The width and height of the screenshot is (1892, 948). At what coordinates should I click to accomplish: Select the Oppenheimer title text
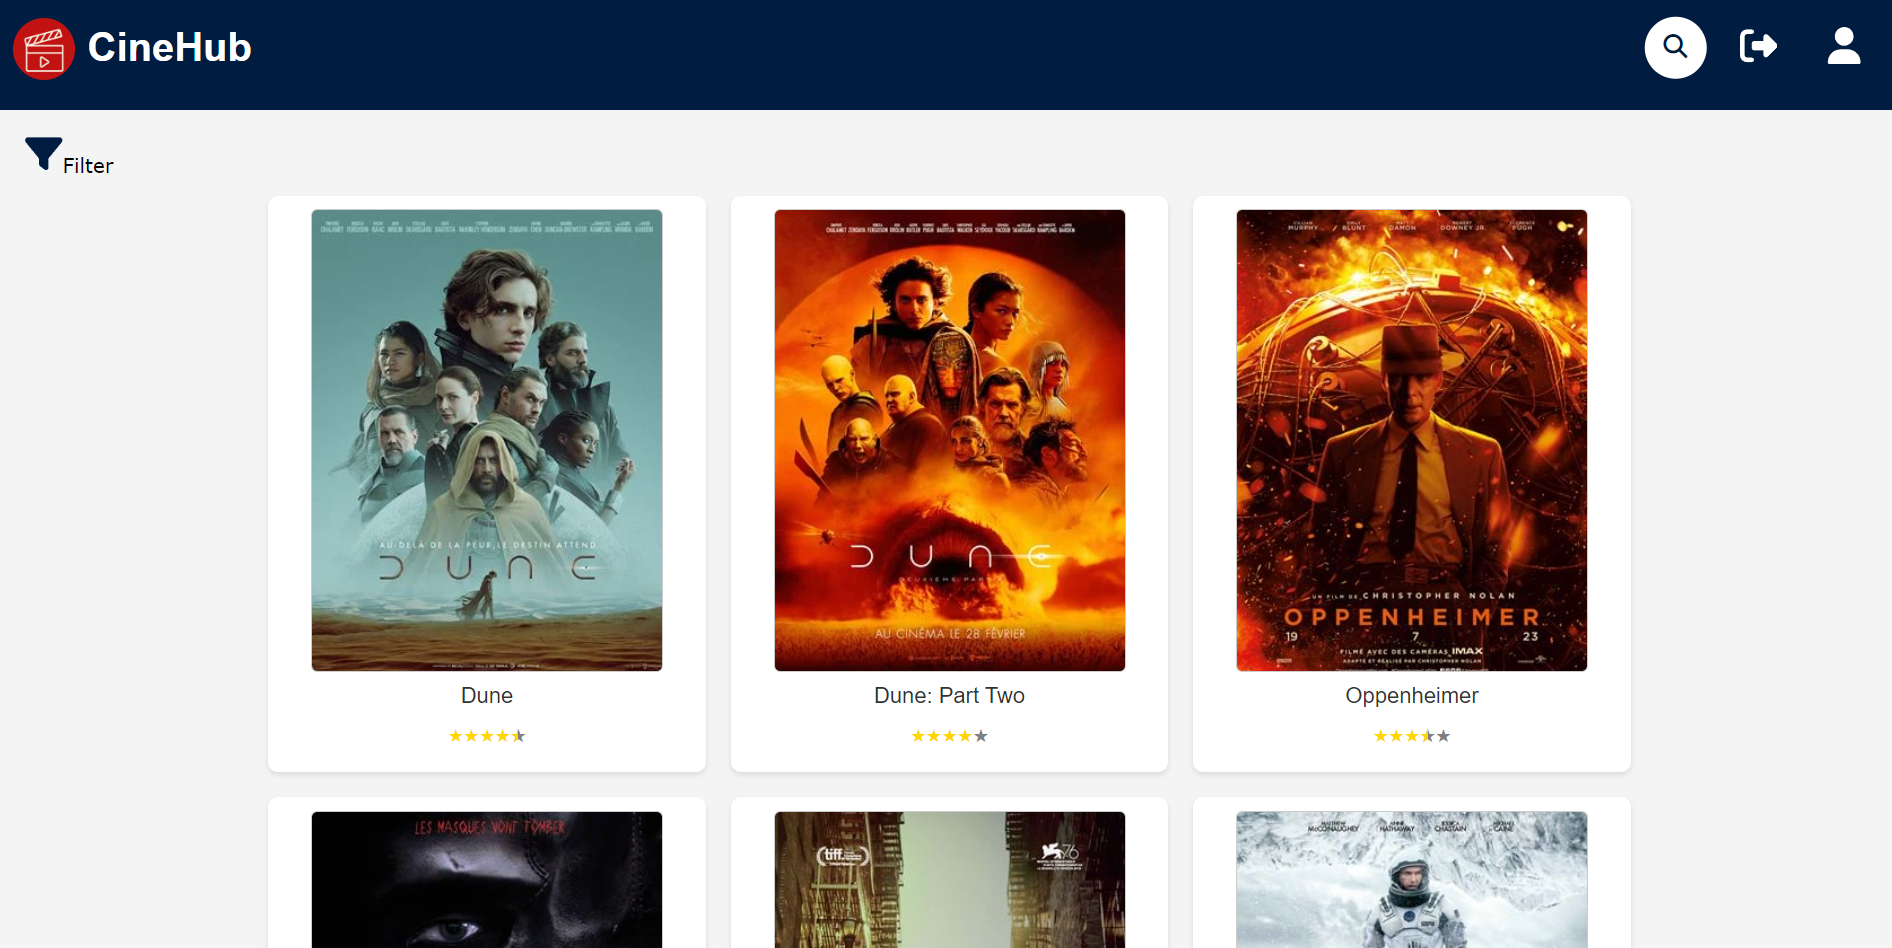click(x=1411, y=696)
